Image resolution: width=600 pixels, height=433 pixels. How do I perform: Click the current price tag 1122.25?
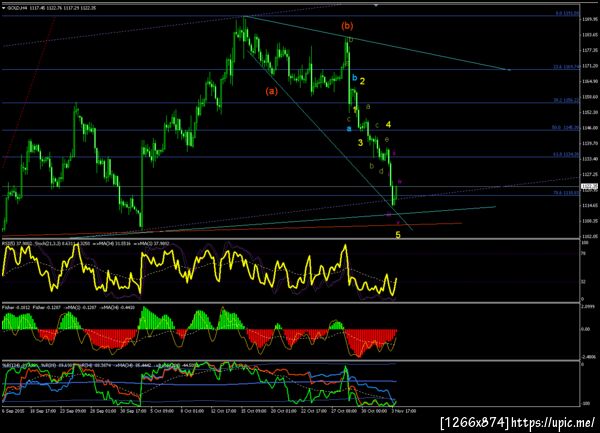coord(589,186)
